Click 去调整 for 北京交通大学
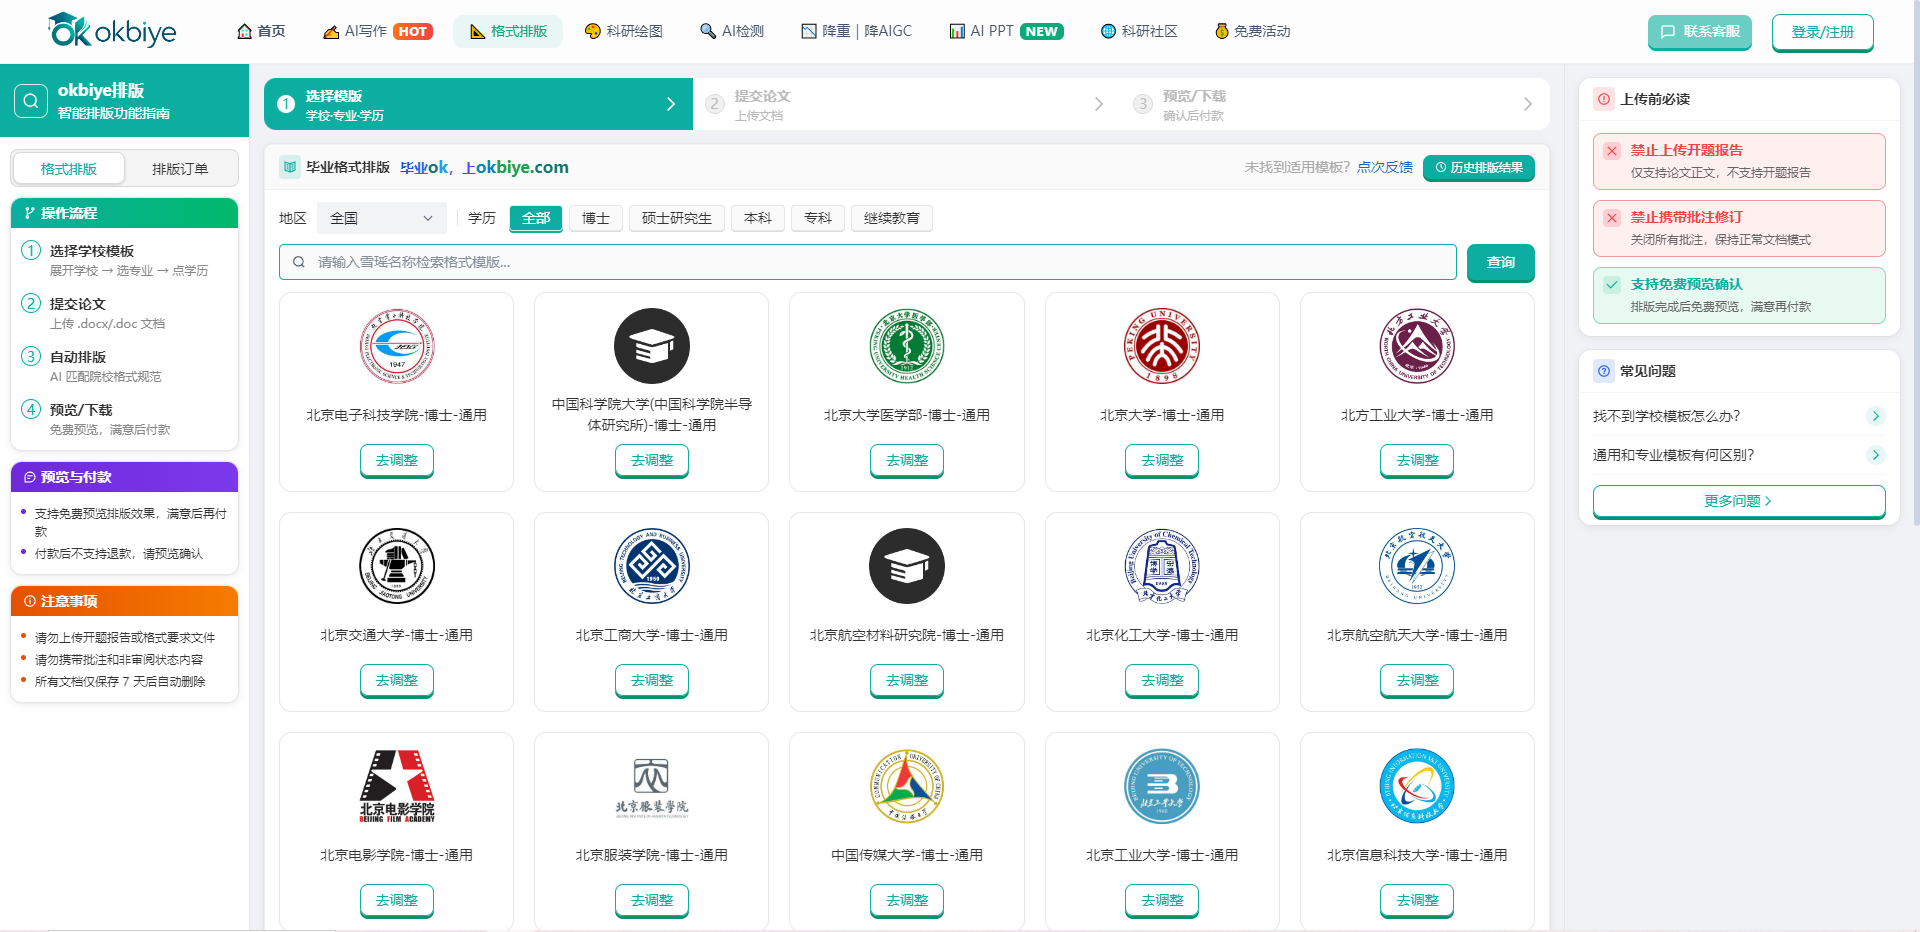 click(x=397, y=681)
